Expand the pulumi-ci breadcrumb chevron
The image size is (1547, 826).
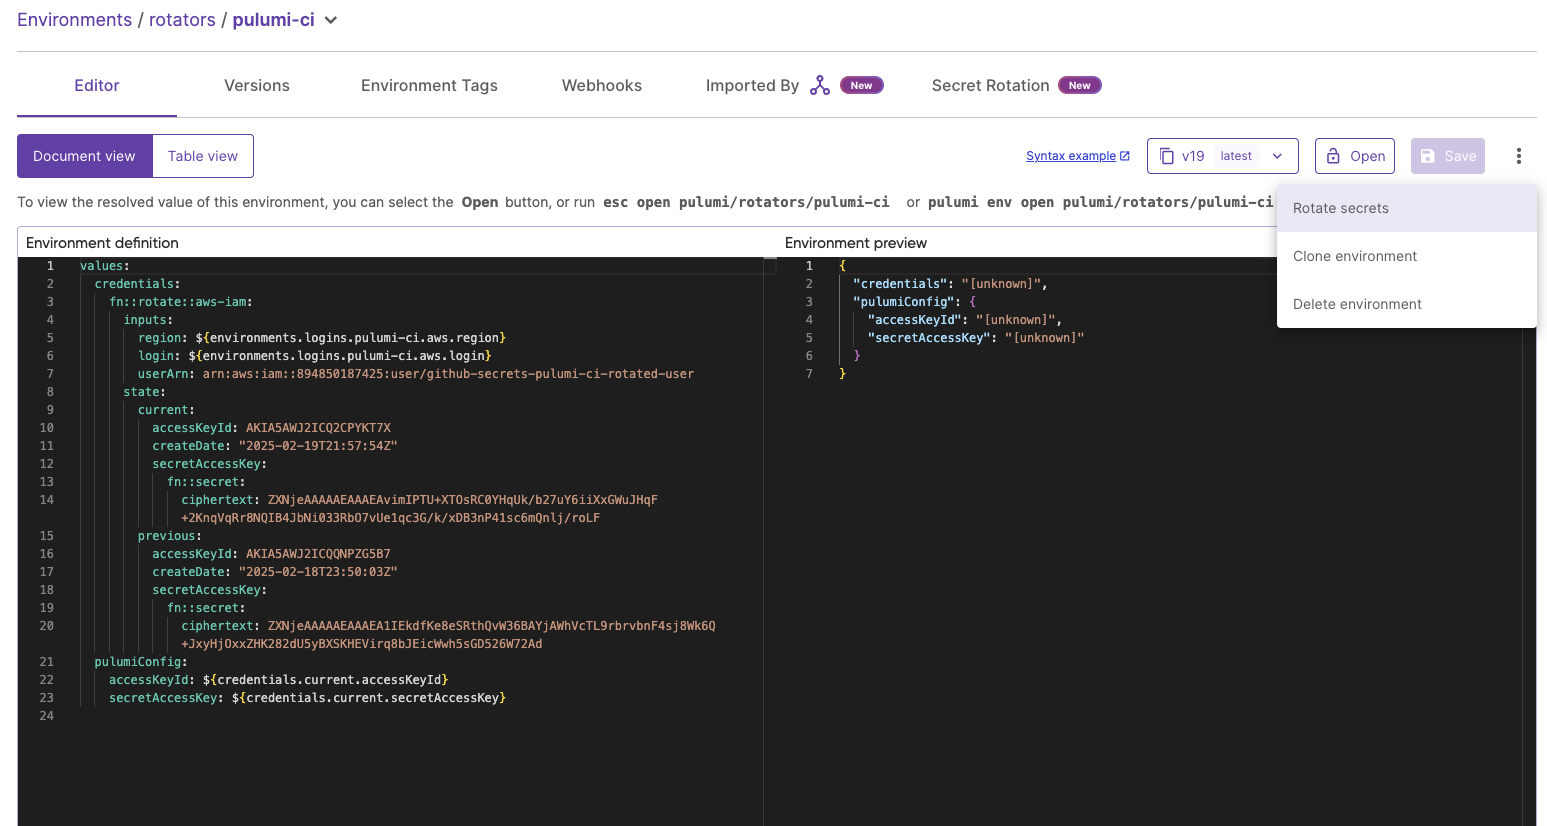(x=331, y=20)
